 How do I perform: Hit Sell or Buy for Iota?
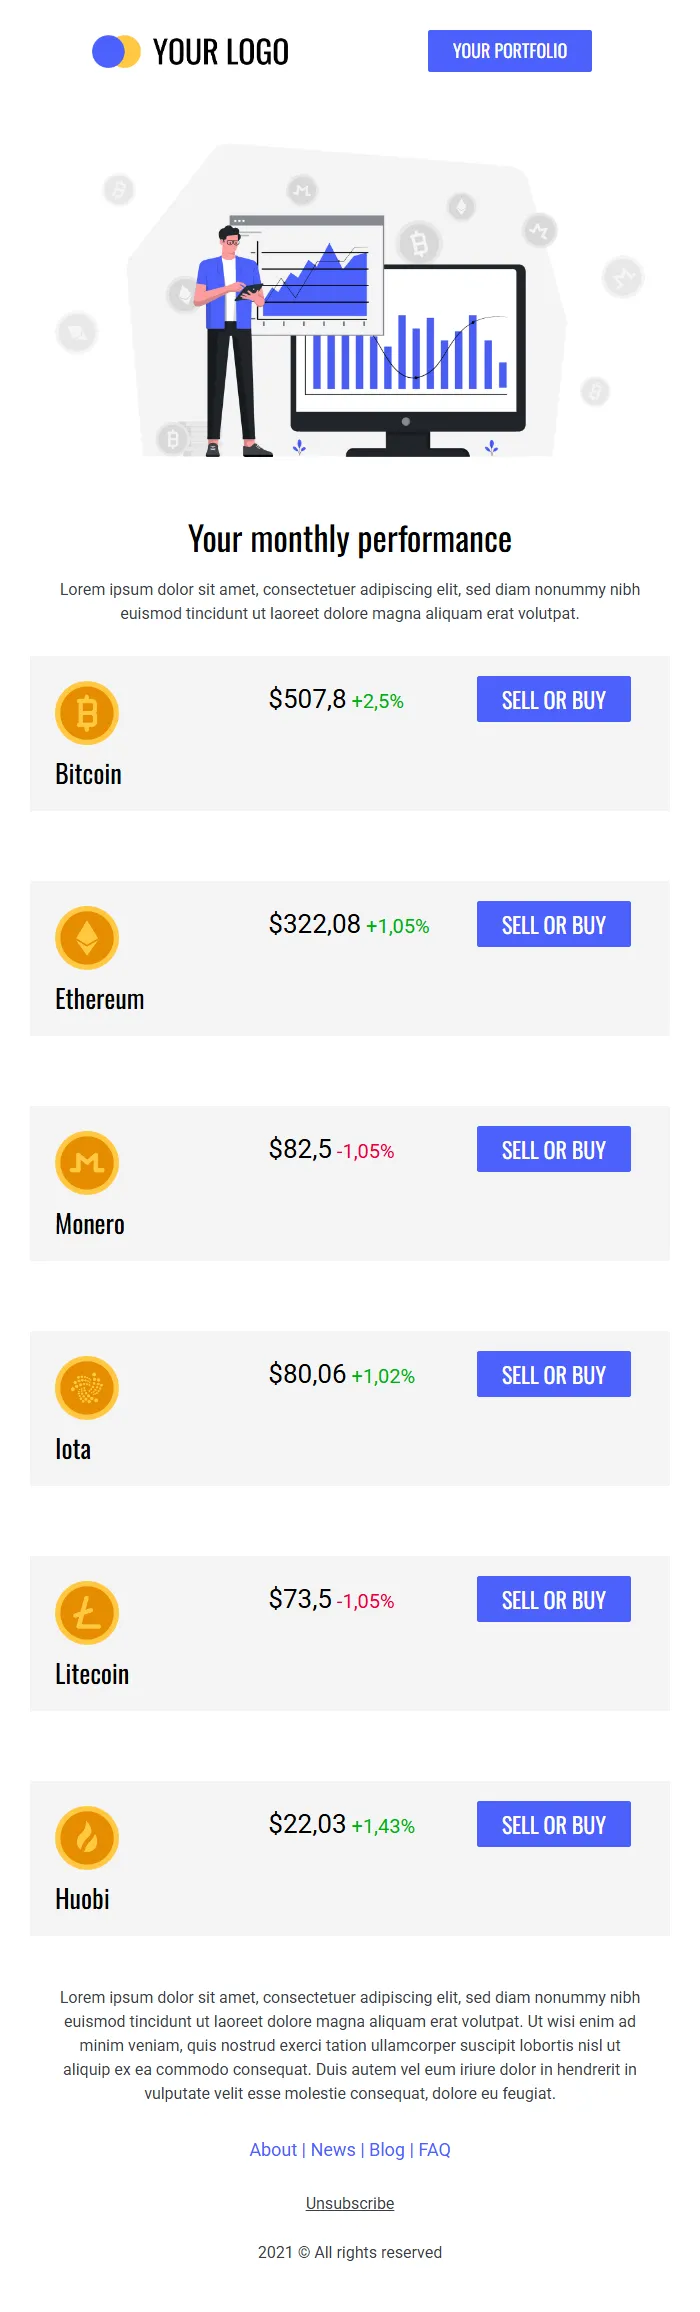pos(553,1375)
